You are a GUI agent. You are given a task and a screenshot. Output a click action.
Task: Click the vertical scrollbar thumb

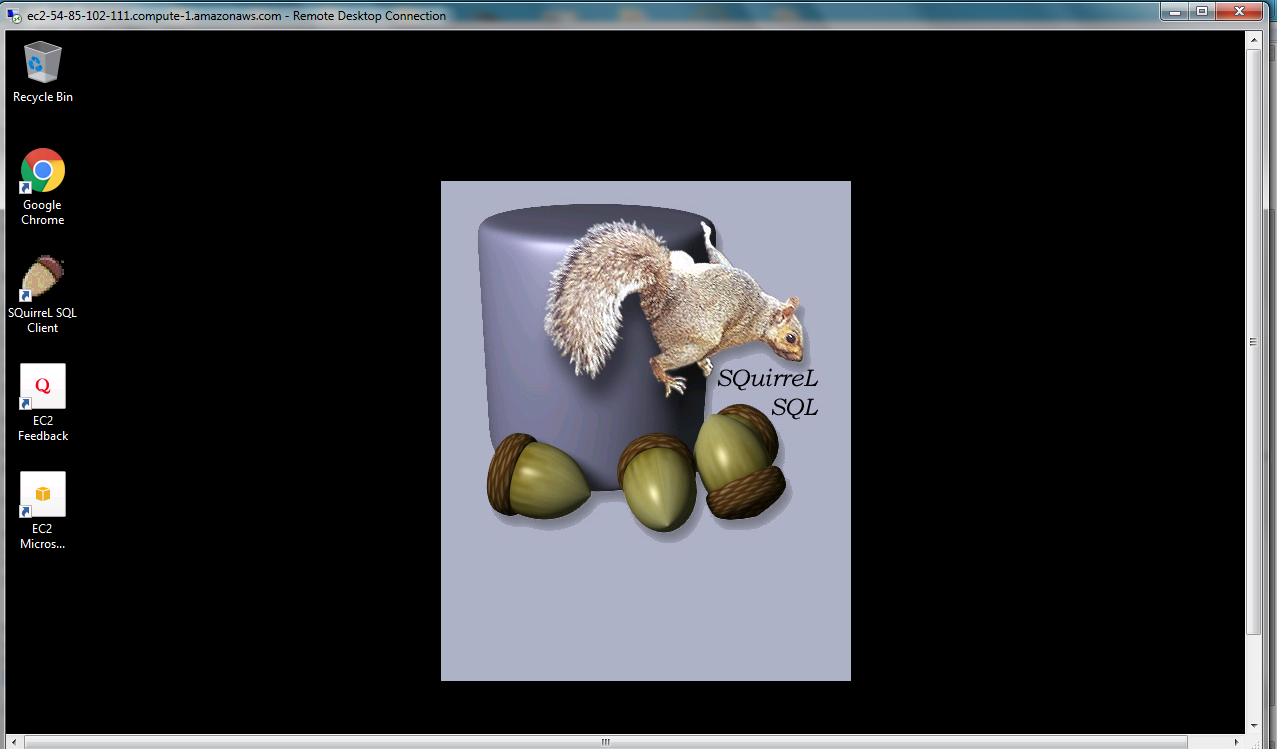pos(1253,340)
